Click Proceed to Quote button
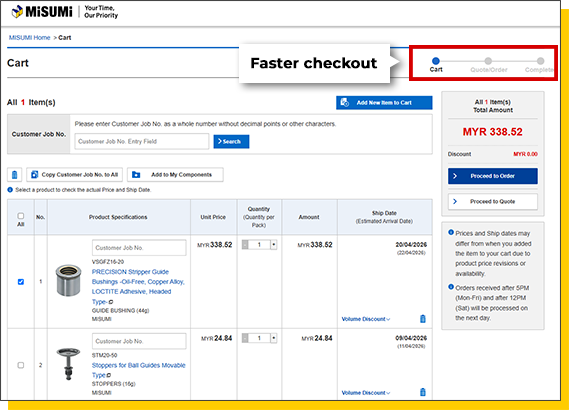 tap(492, 201)
